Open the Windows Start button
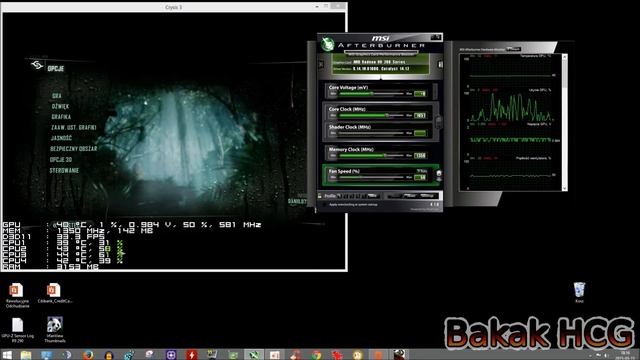This screenshot has width=640, height=360. point(7,355)
